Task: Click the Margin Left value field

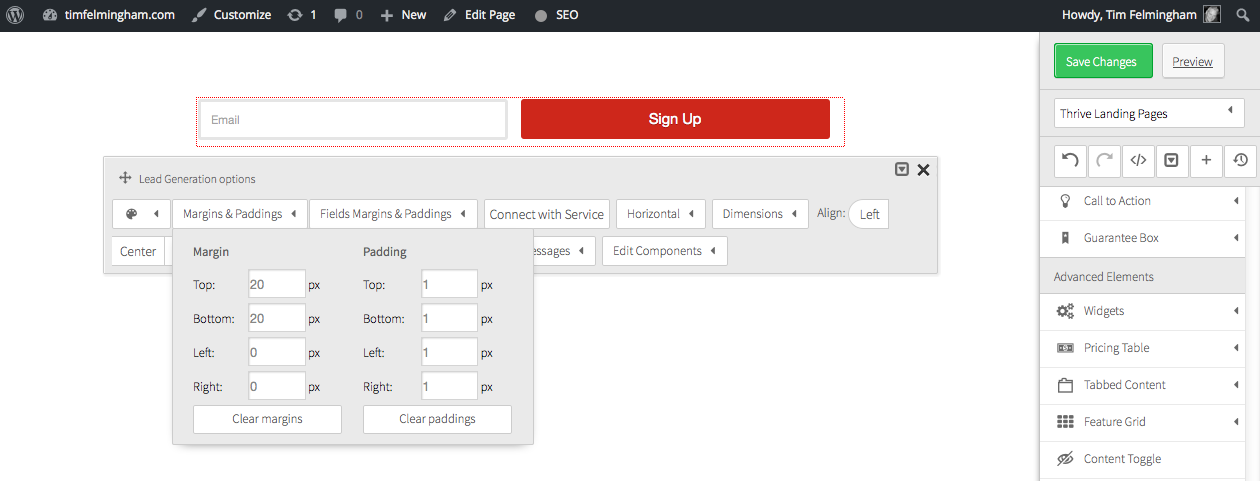Action: click(x=277, y=352)
